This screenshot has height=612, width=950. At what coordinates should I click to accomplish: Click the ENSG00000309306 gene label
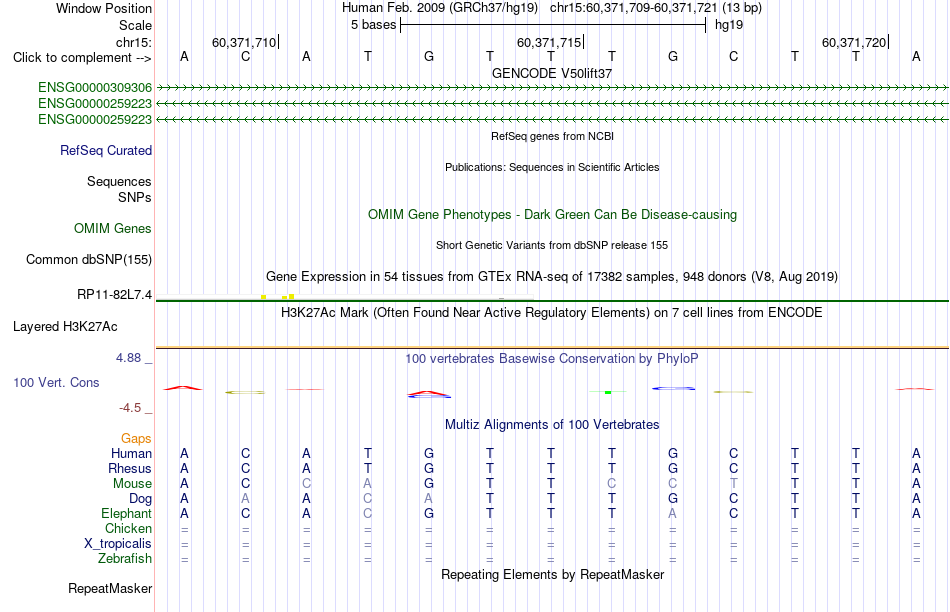(x=95, y=88)
